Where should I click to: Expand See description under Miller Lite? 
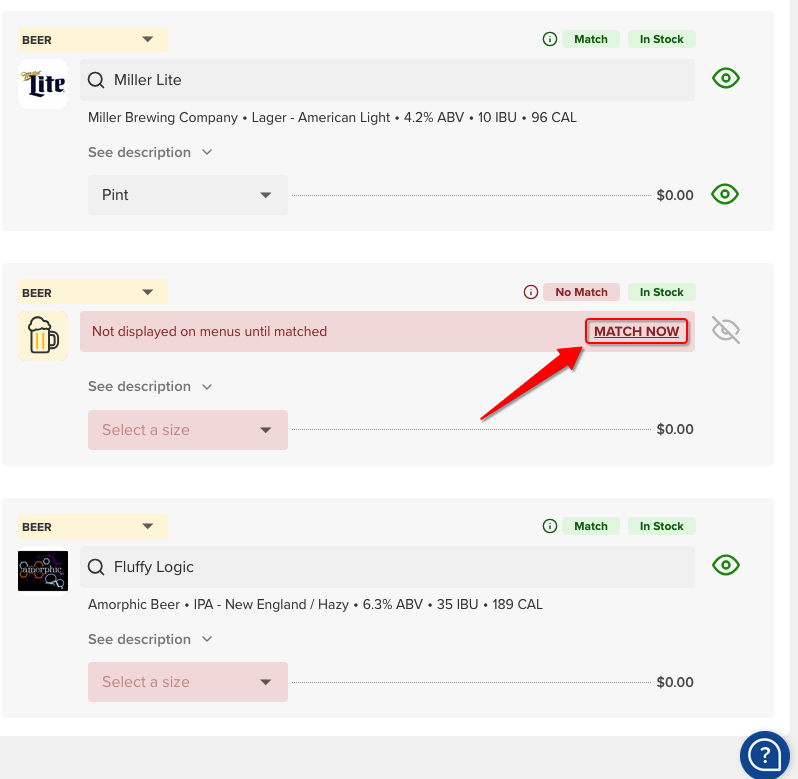[x=150, y=152]
